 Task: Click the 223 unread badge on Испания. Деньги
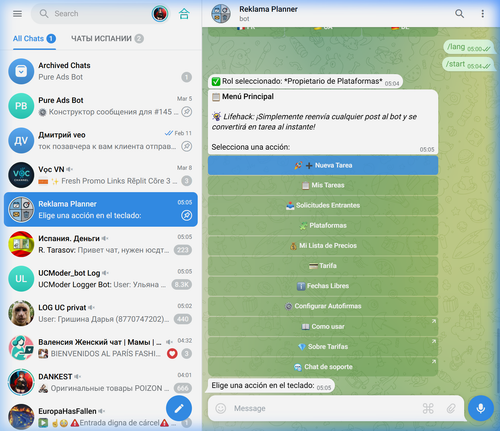[x=183, y=250]
